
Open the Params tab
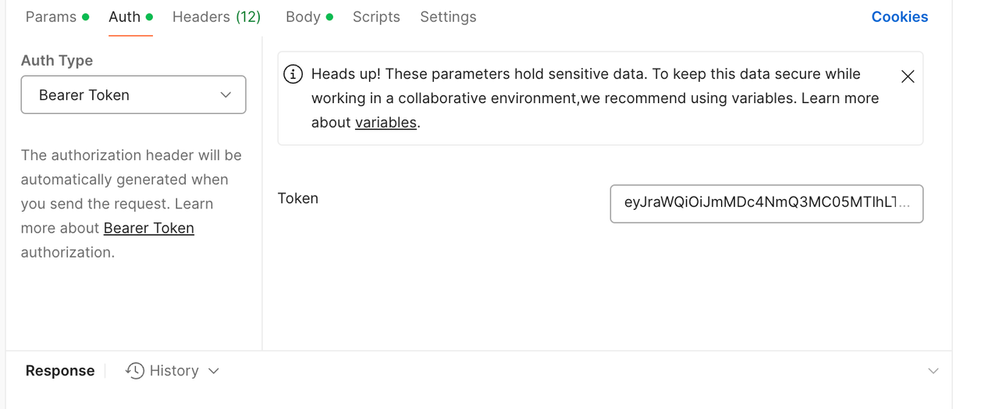(x=51, y=17)
